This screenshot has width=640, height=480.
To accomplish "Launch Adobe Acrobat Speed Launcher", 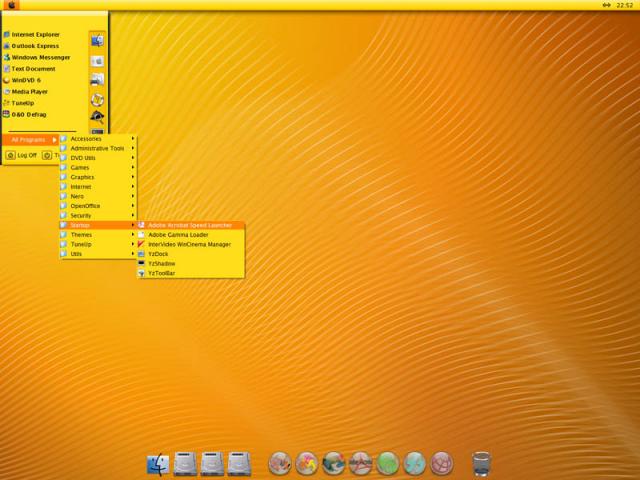I will pos(191,225).
